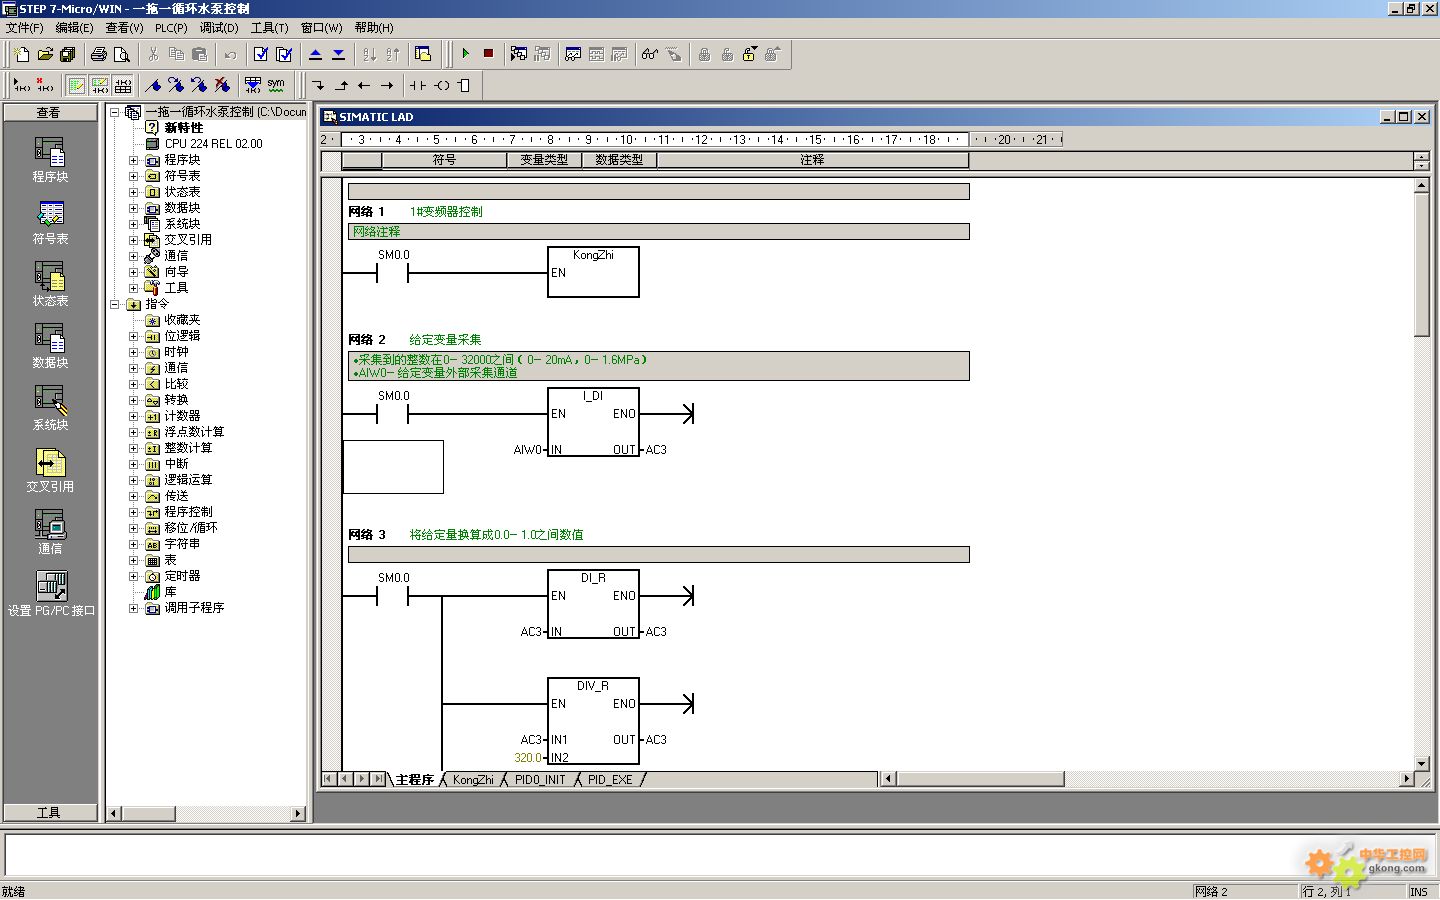
Task: Click the line down toolbar icon
Action: [318, 85]
